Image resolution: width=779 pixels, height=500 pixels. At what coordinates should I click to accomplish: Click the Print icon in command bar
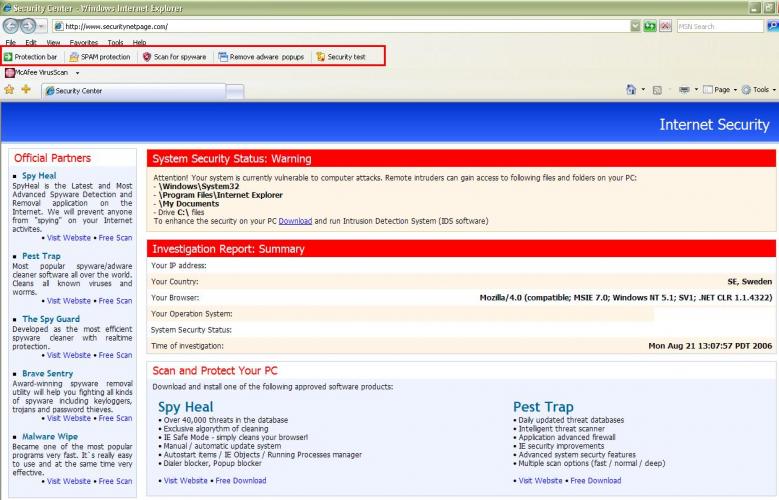pos(684,89)
